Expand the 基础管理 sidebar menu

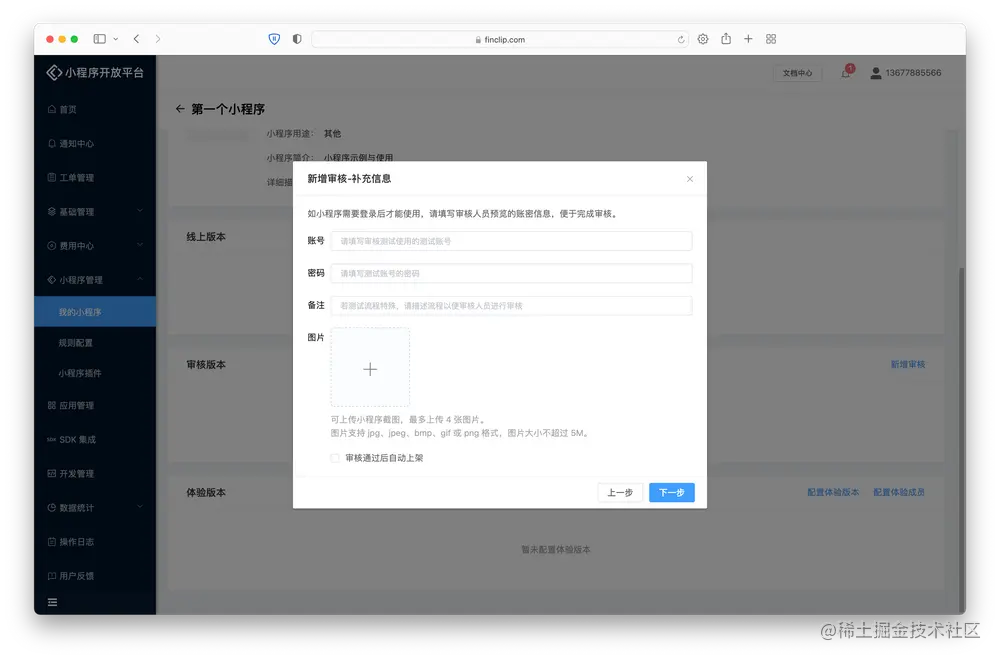coord(95,212)
